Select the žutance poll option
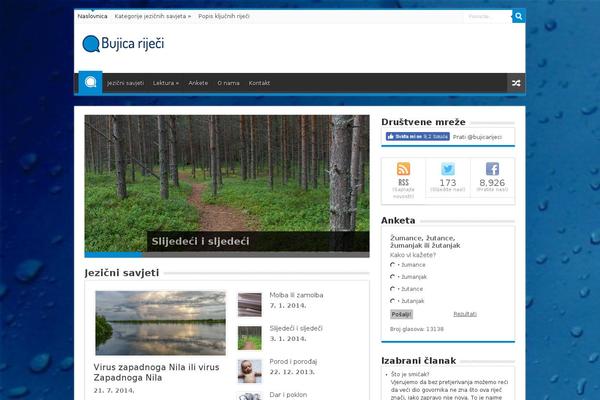 pos(392,289)
